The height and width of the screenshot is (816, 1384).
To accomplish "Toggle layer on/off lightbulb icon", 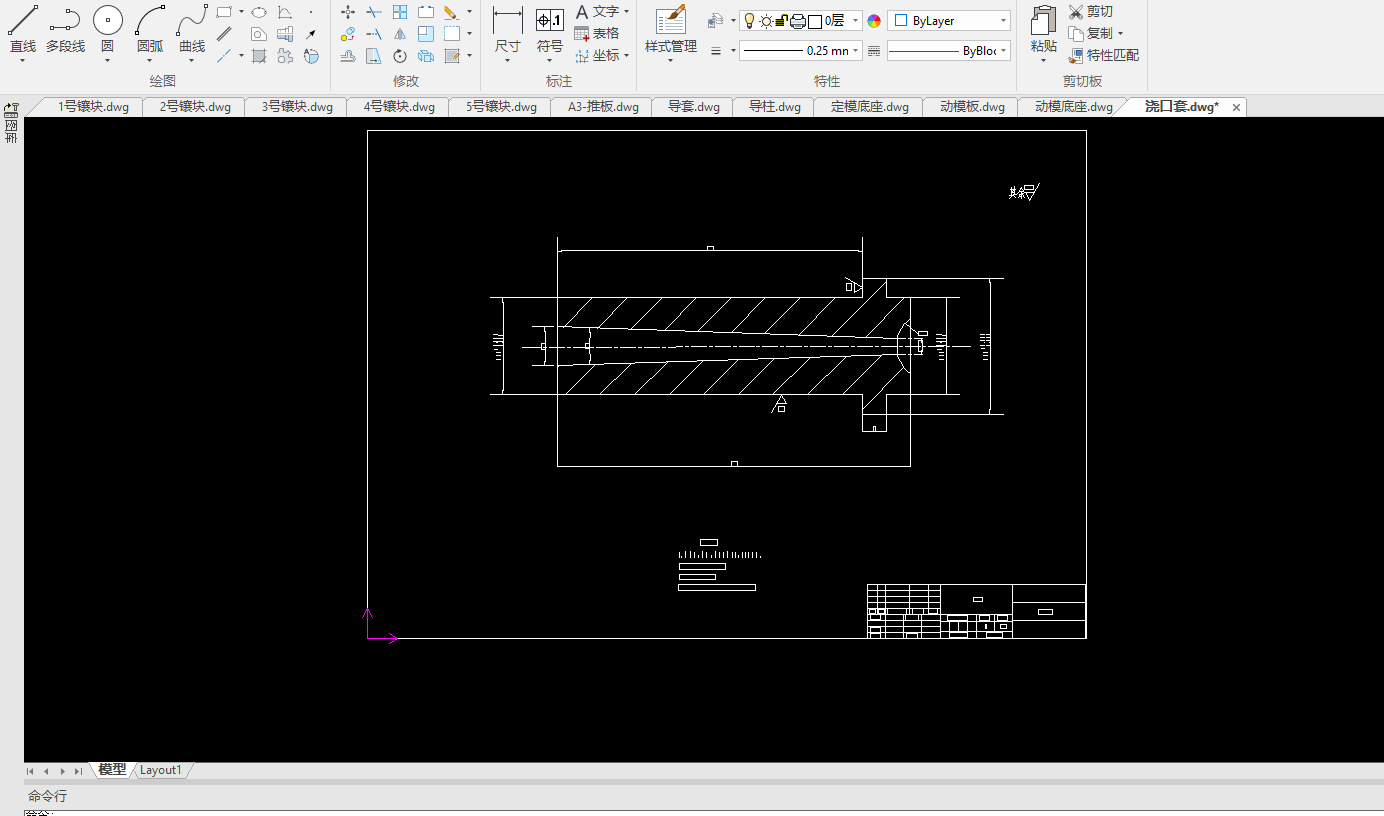I will pyautogui.click(x=749, y=21).
